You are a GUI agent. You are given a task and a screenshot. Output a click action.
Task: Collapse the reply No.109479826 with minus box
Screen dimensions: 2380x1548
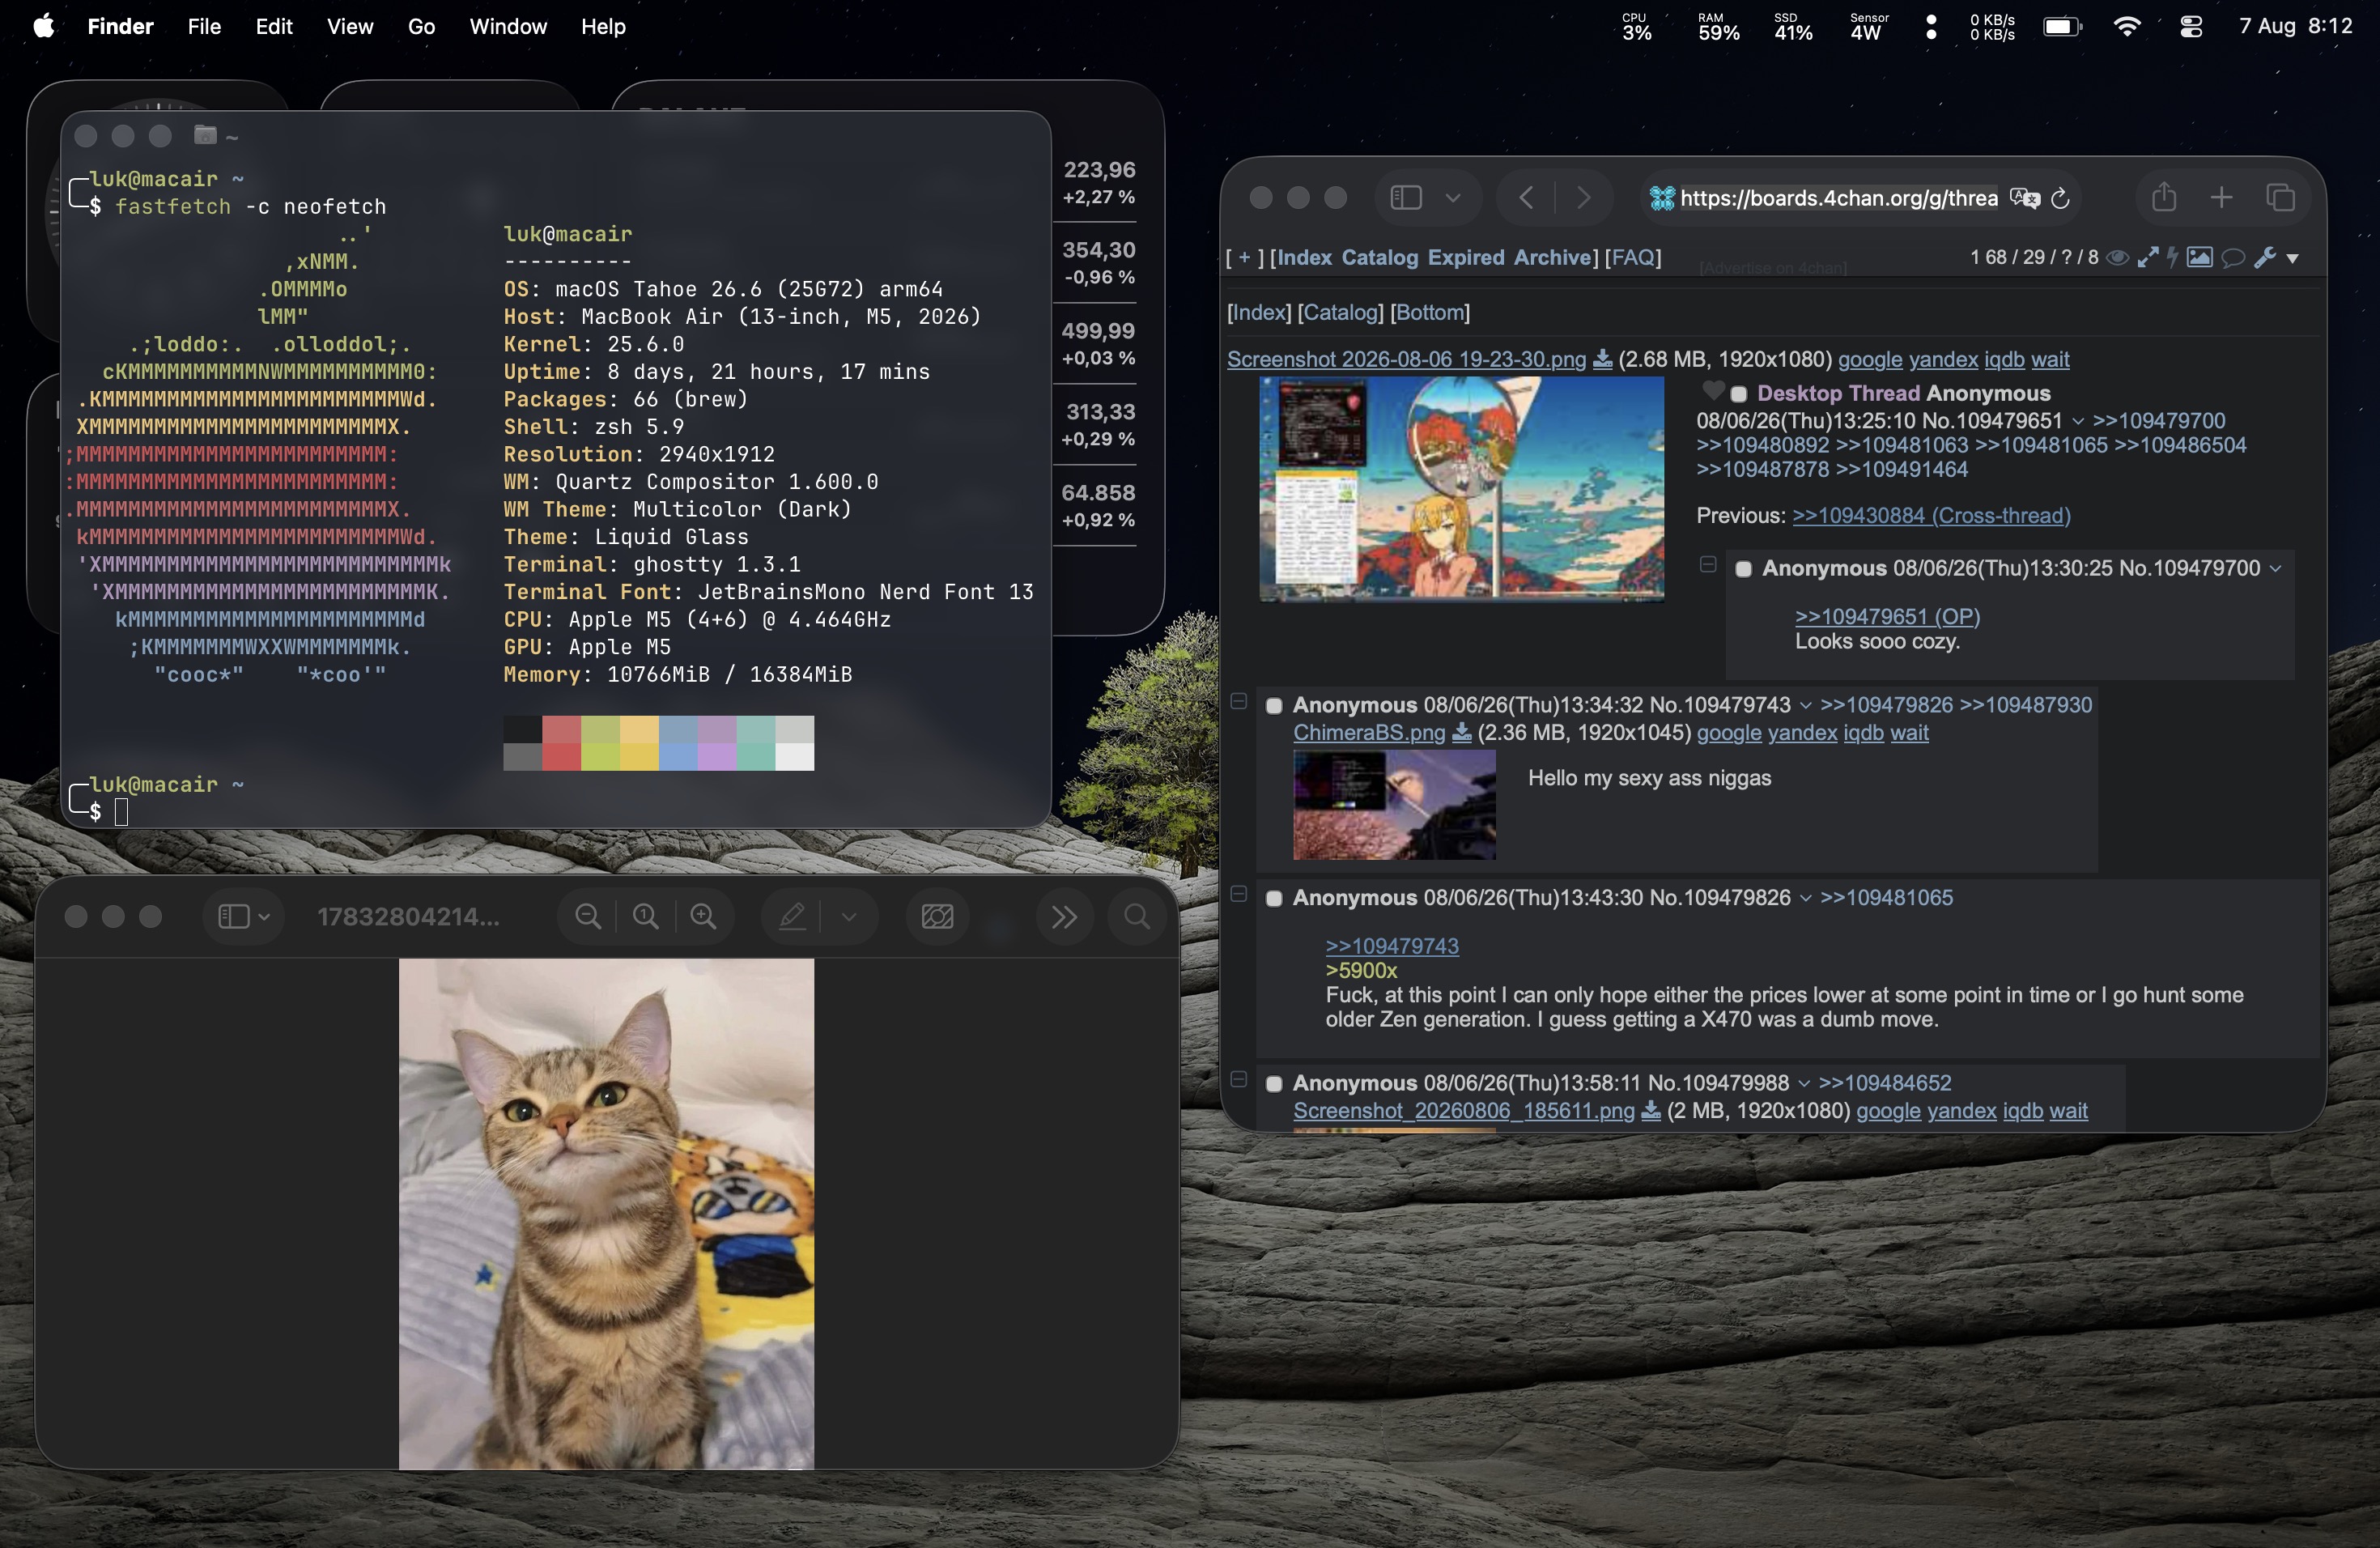1238,894
